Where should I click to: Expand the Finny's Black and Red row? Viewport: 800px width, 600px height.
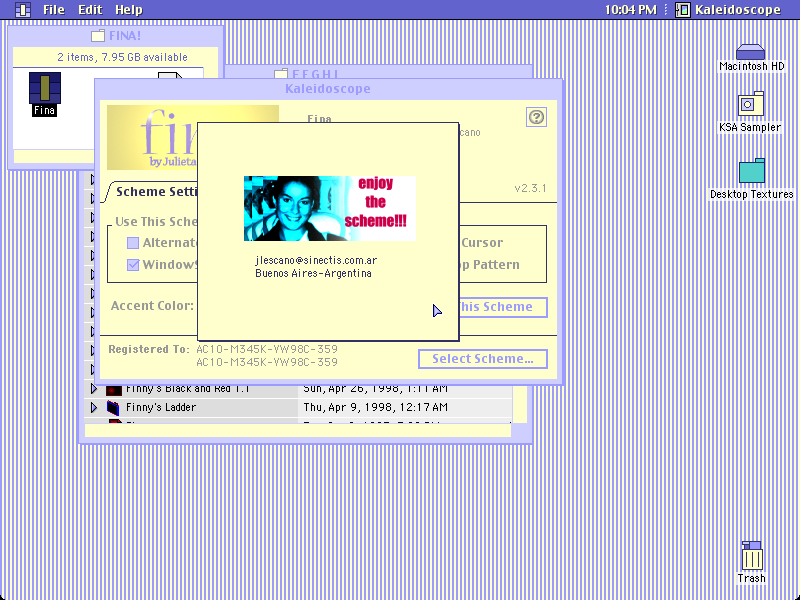click(x=94, y=389)
